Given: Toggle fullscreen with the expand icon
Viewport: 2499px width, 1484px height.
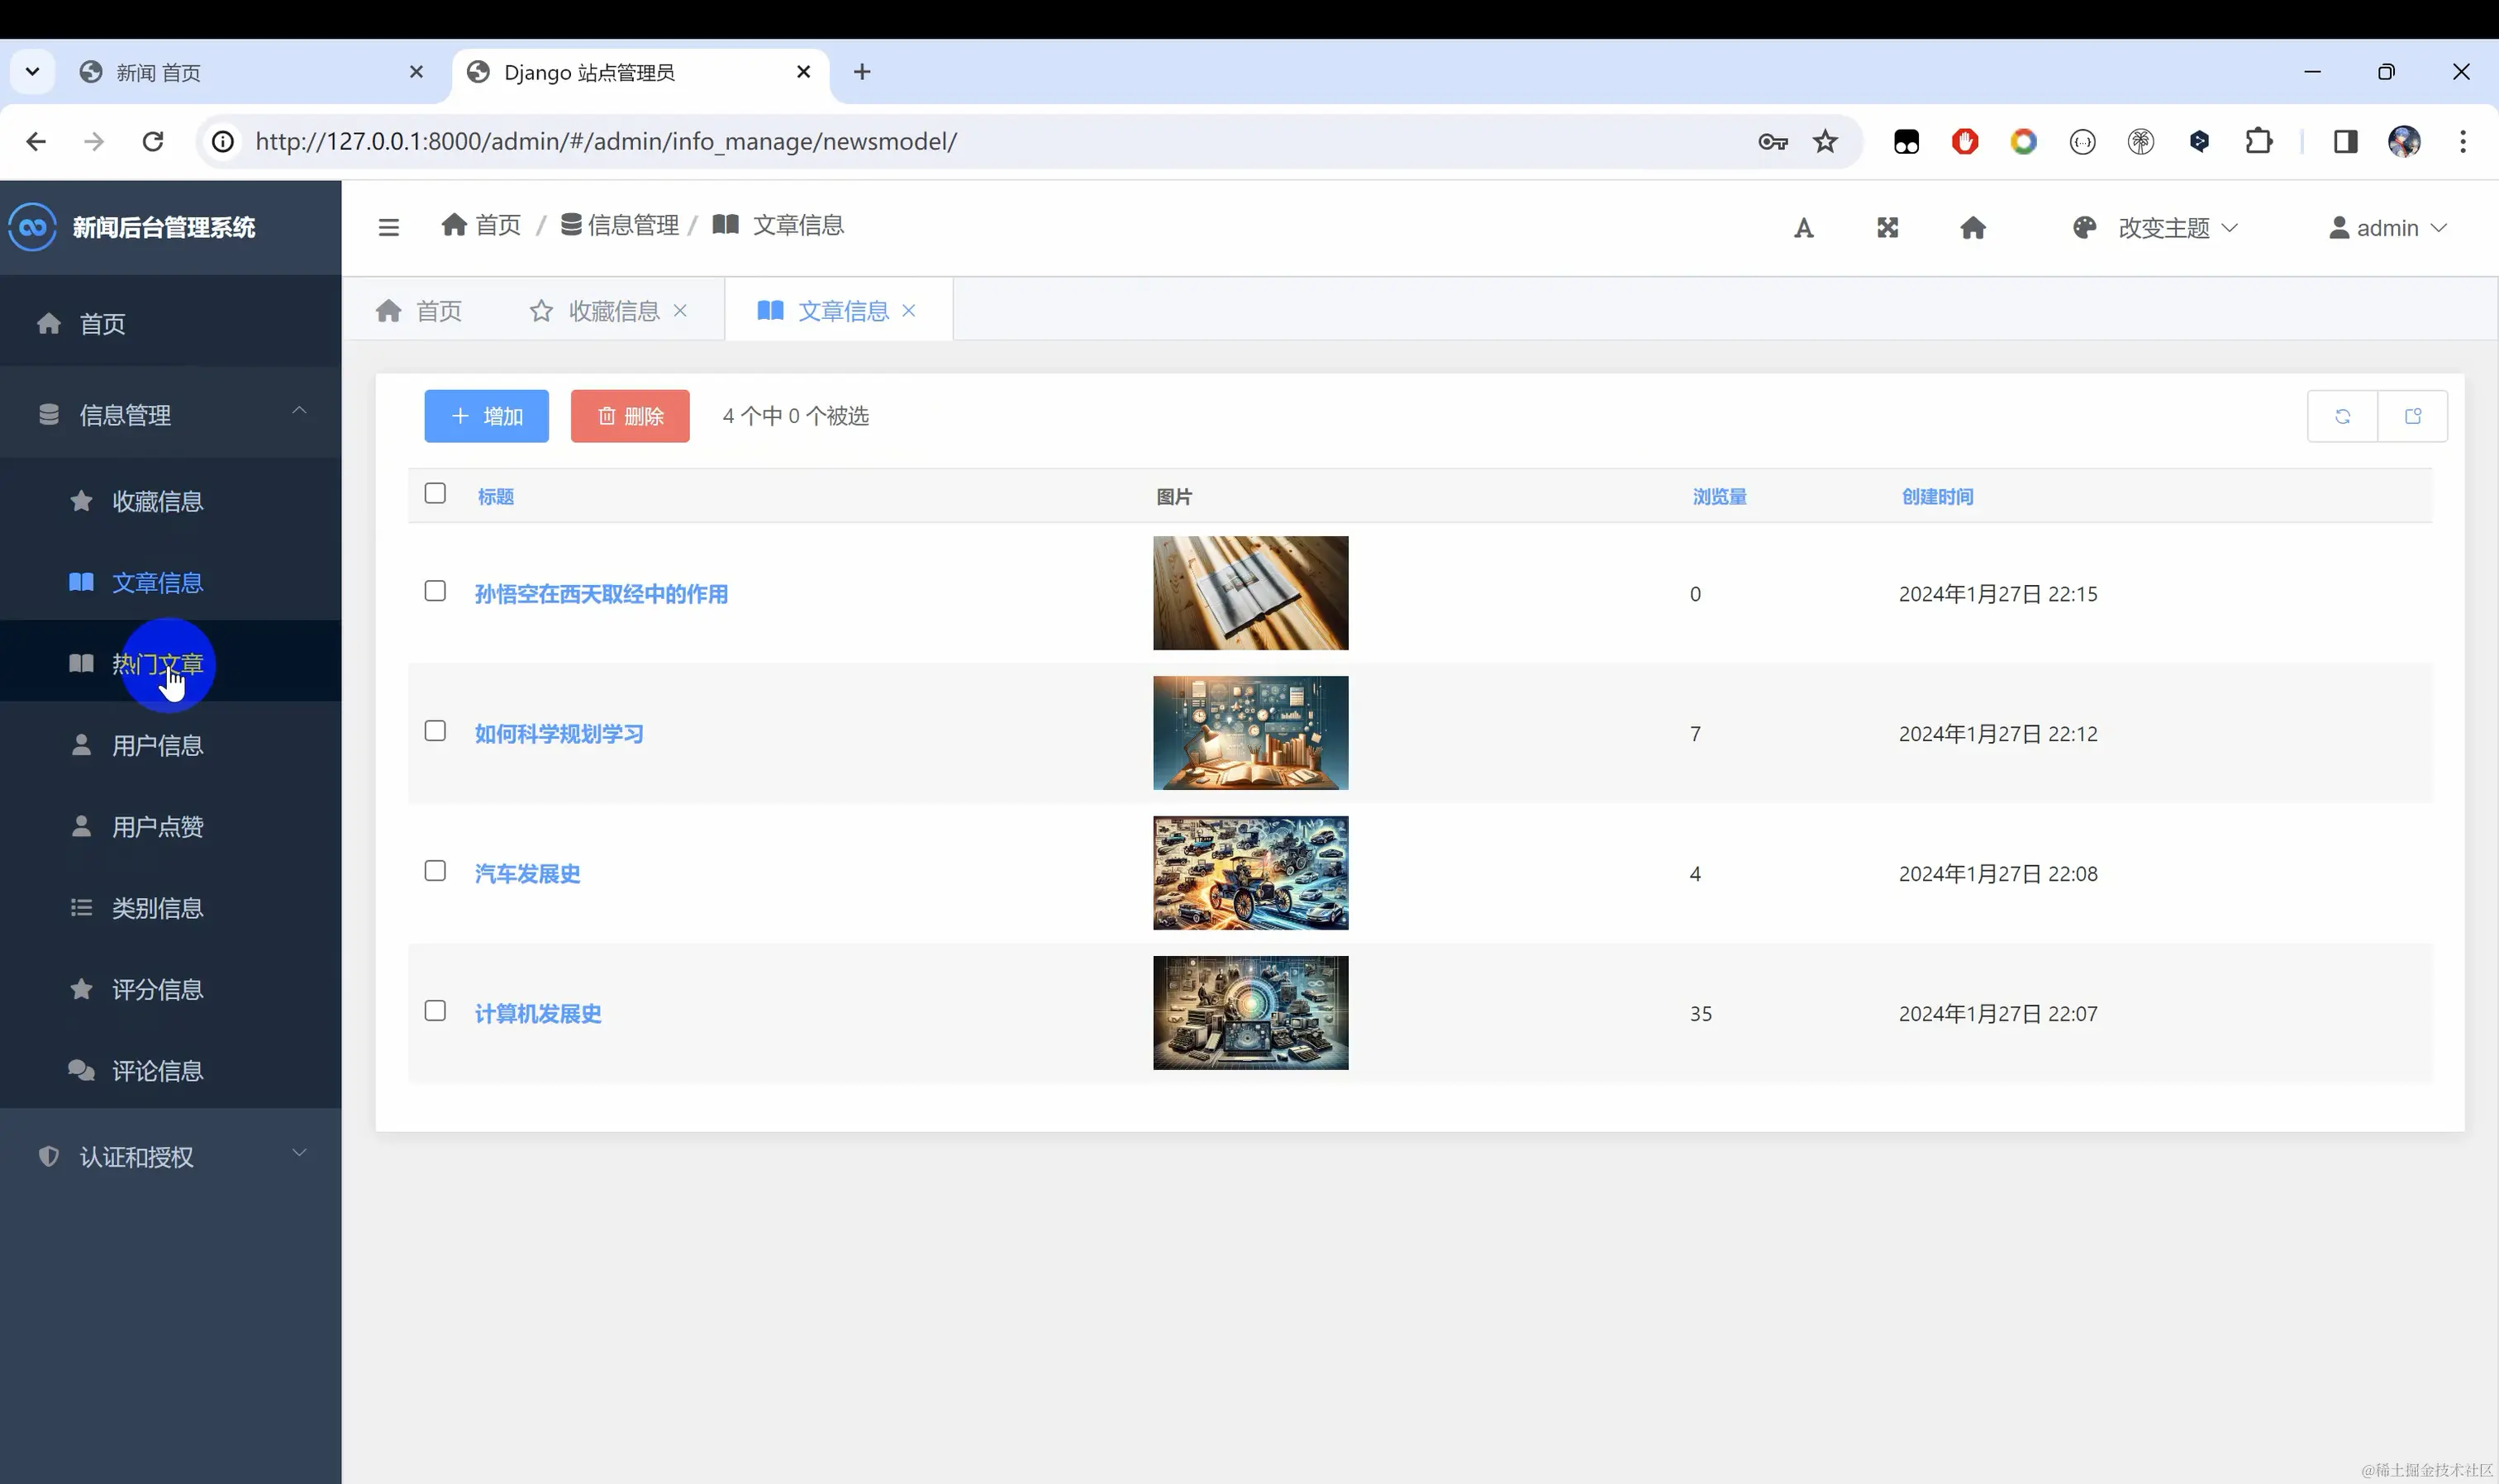Looking at the screenshot, I should [1887, 228].
